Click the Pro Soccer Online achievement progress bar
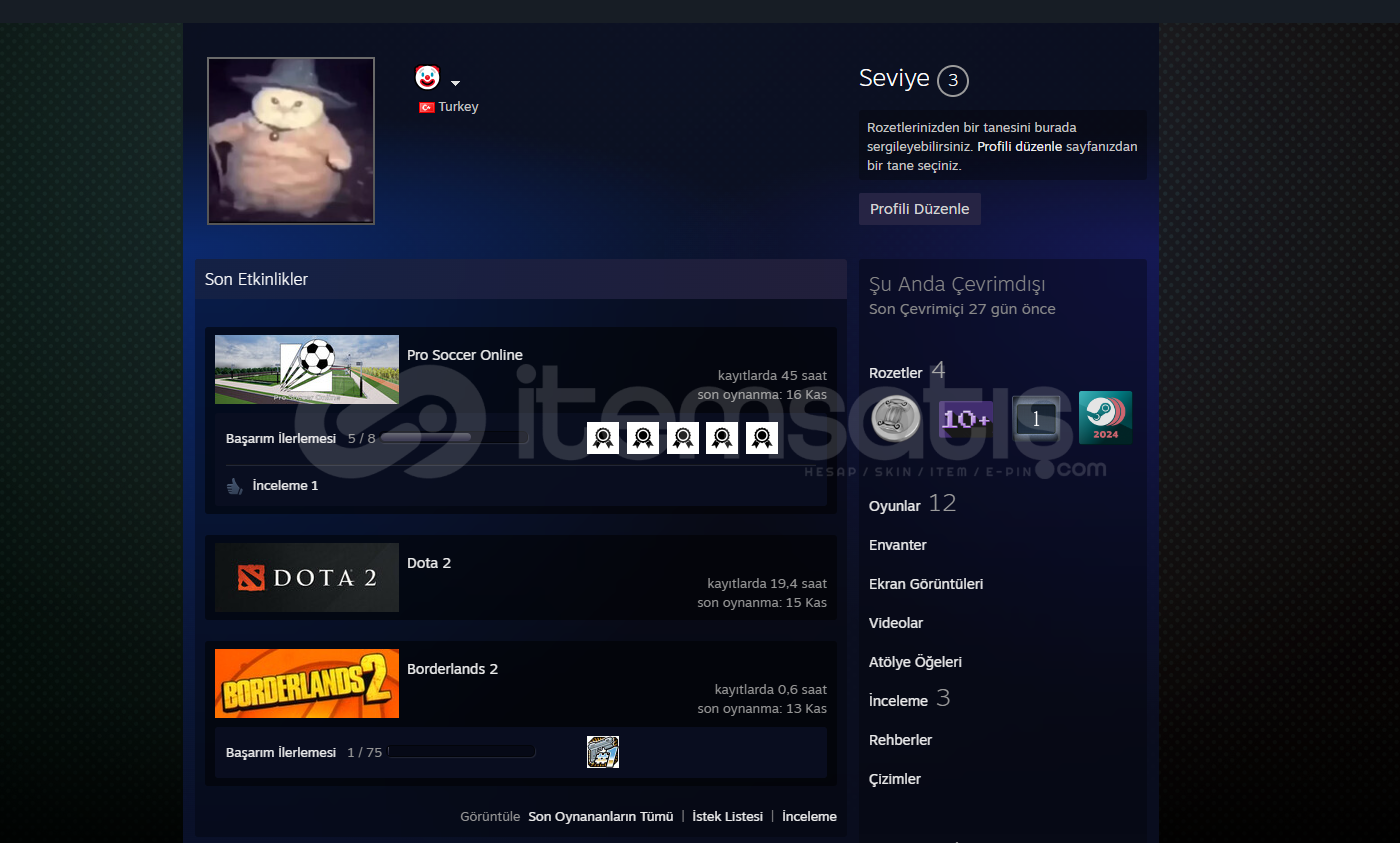Viewport: 1400px width, 843px height. pyautogui.click(x=454, y=438)
